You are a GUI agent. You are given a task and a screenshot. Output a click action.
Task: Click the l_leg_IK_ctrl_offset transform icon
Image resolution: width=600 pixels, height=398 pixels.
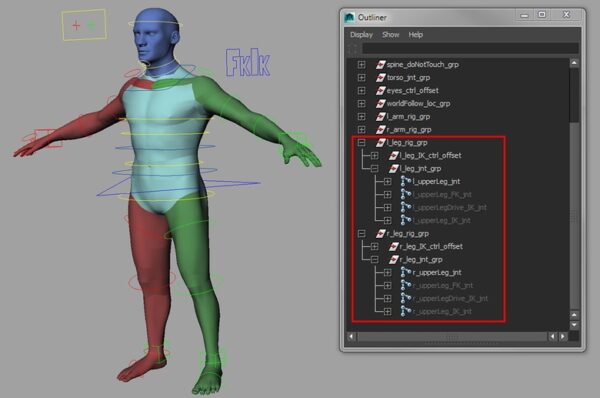393,155
